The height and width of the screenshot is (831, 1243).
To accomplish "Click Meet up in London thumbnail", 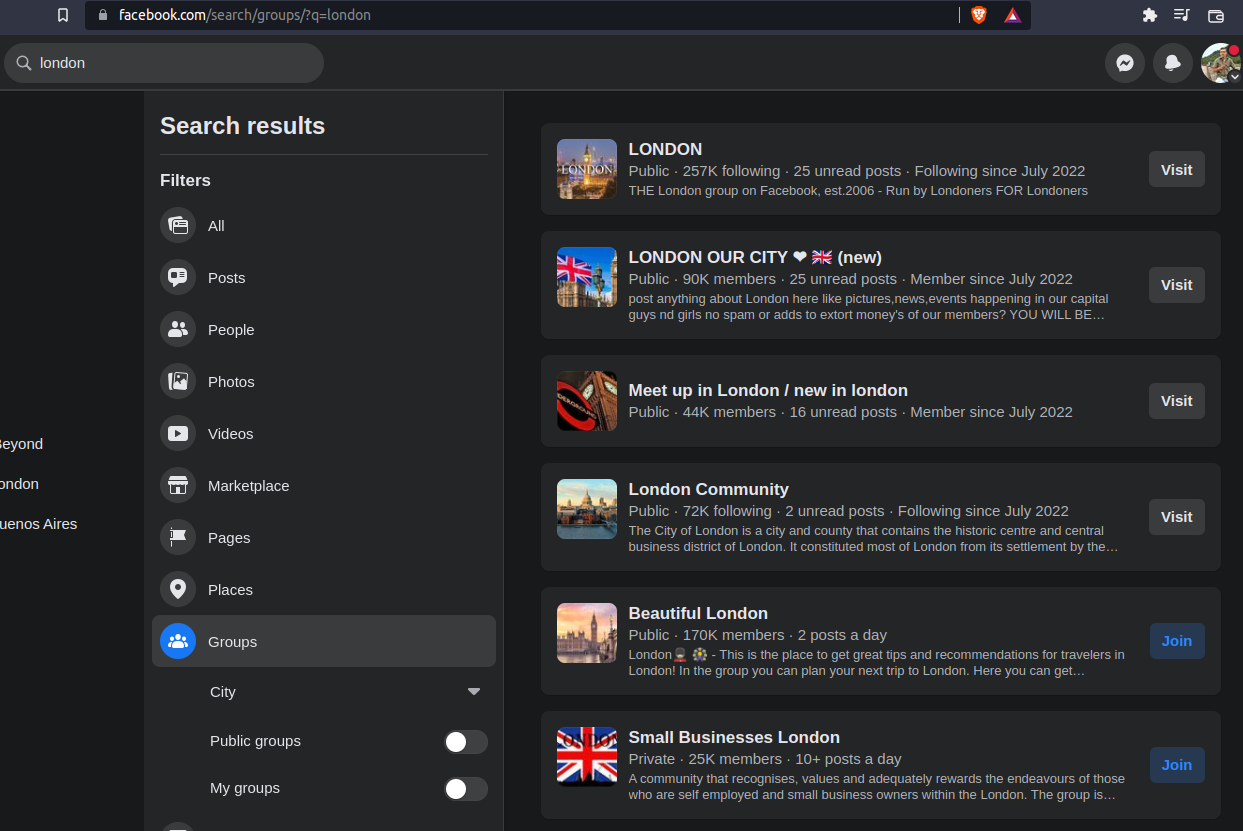I will pyautogui.click(x=587, y=401).
